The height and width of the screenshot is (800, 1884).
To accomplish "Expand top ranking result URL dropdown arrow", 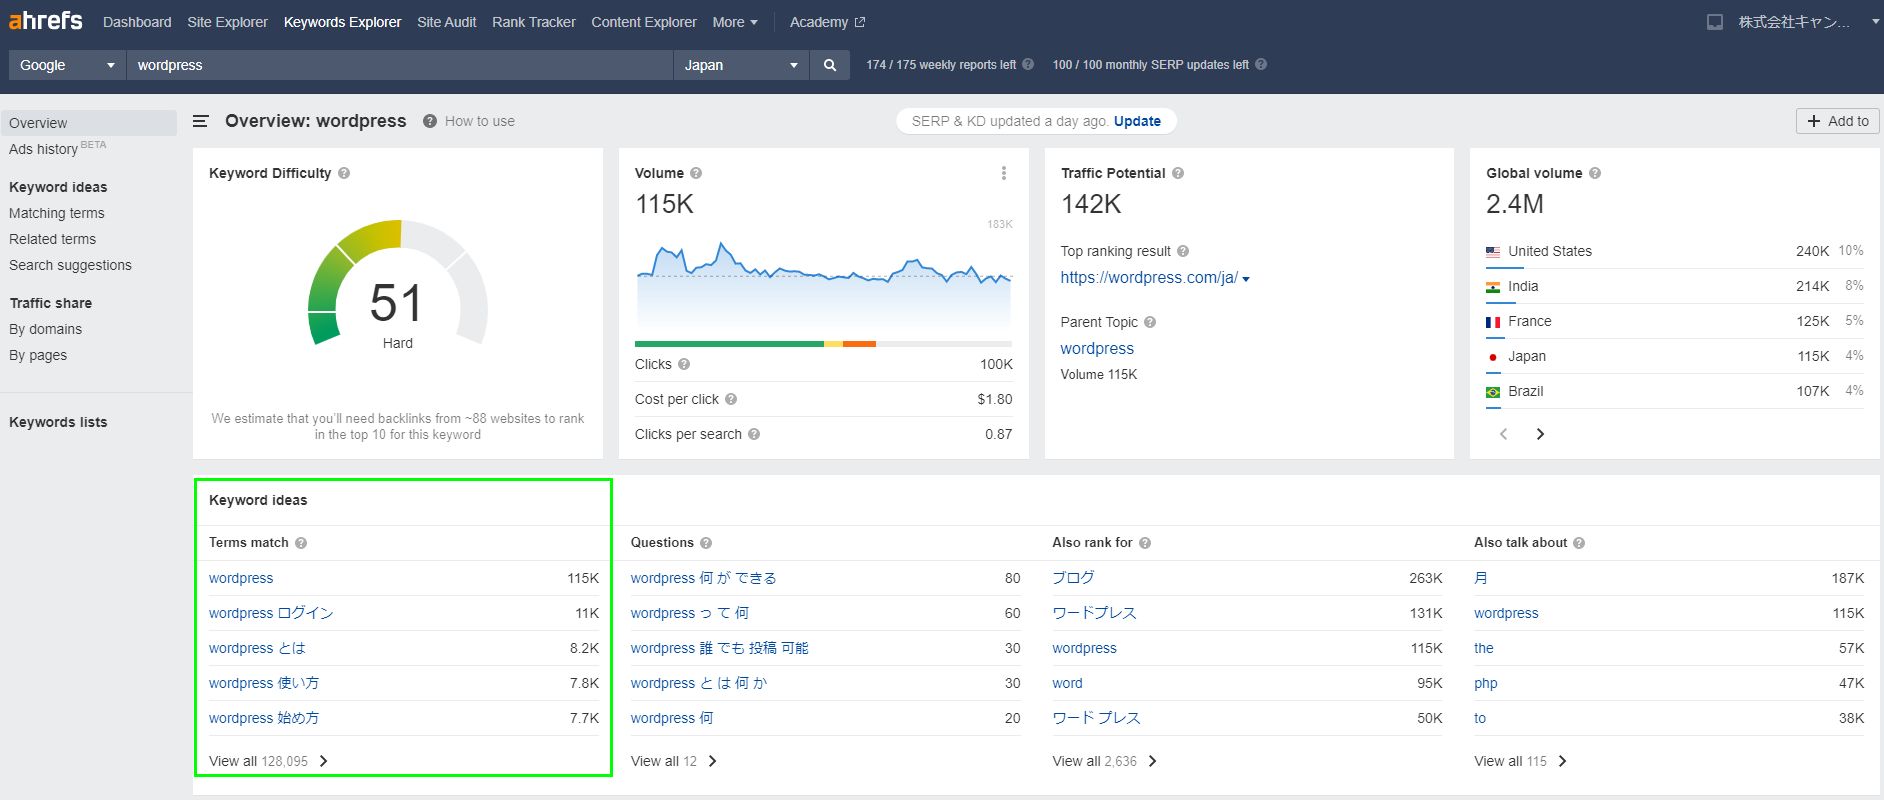I will [1246, 279].
